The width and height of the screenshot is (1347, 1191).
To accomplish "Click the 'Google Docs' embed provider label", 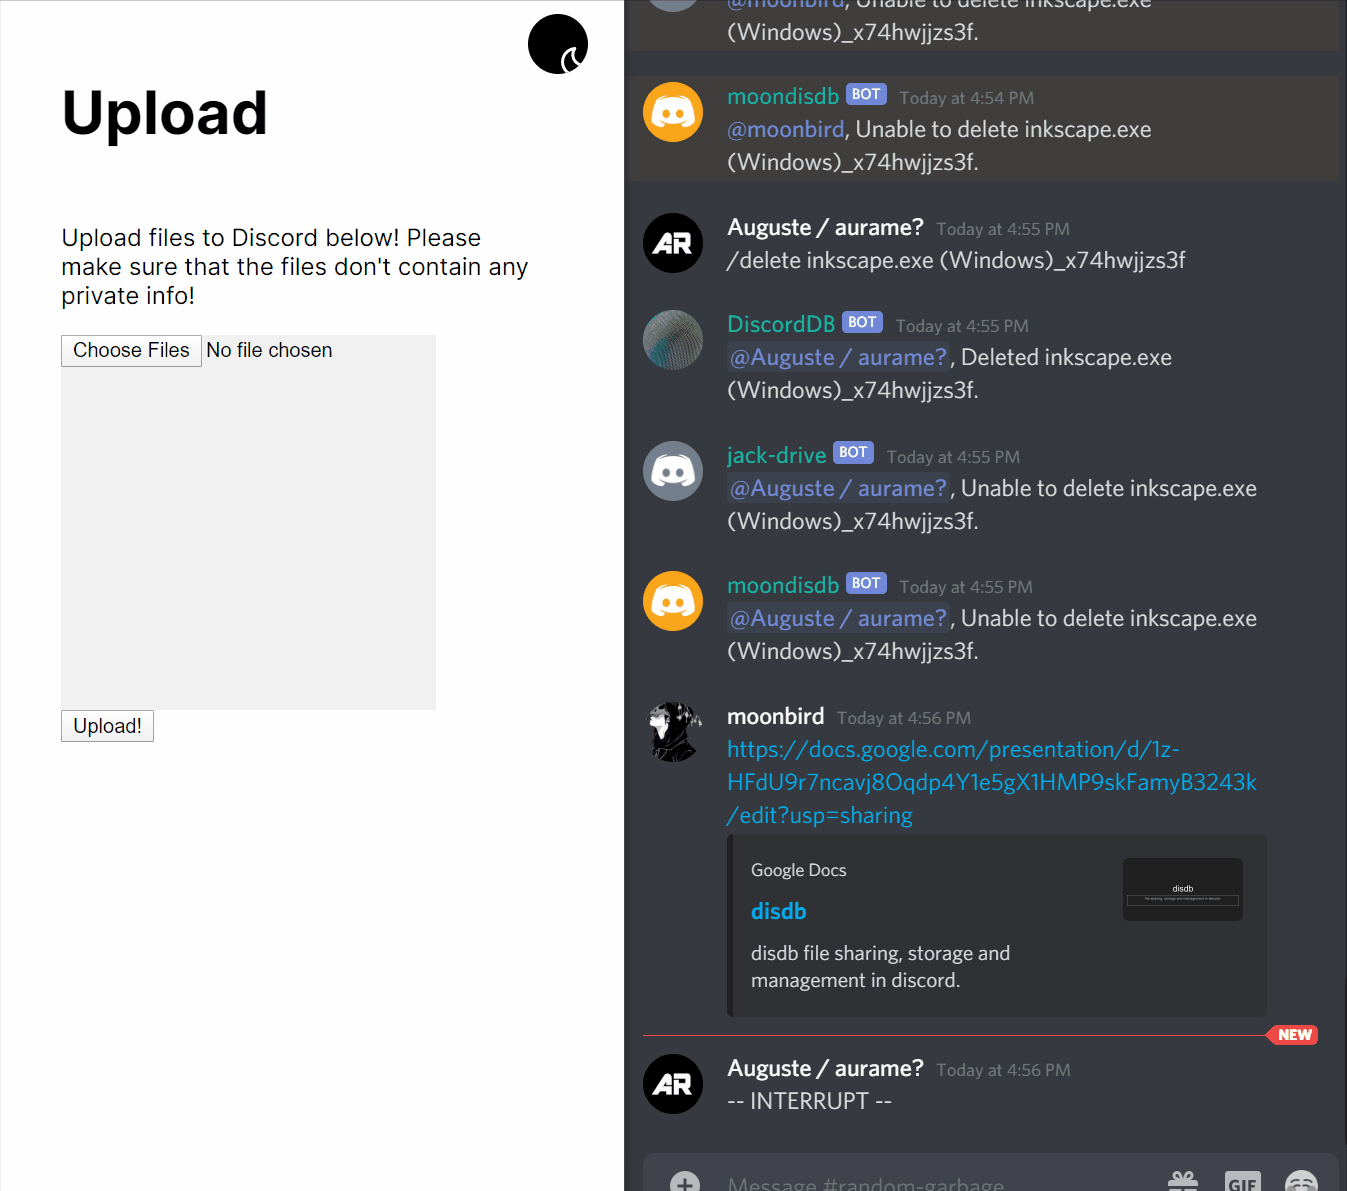I will pos(799,870).
